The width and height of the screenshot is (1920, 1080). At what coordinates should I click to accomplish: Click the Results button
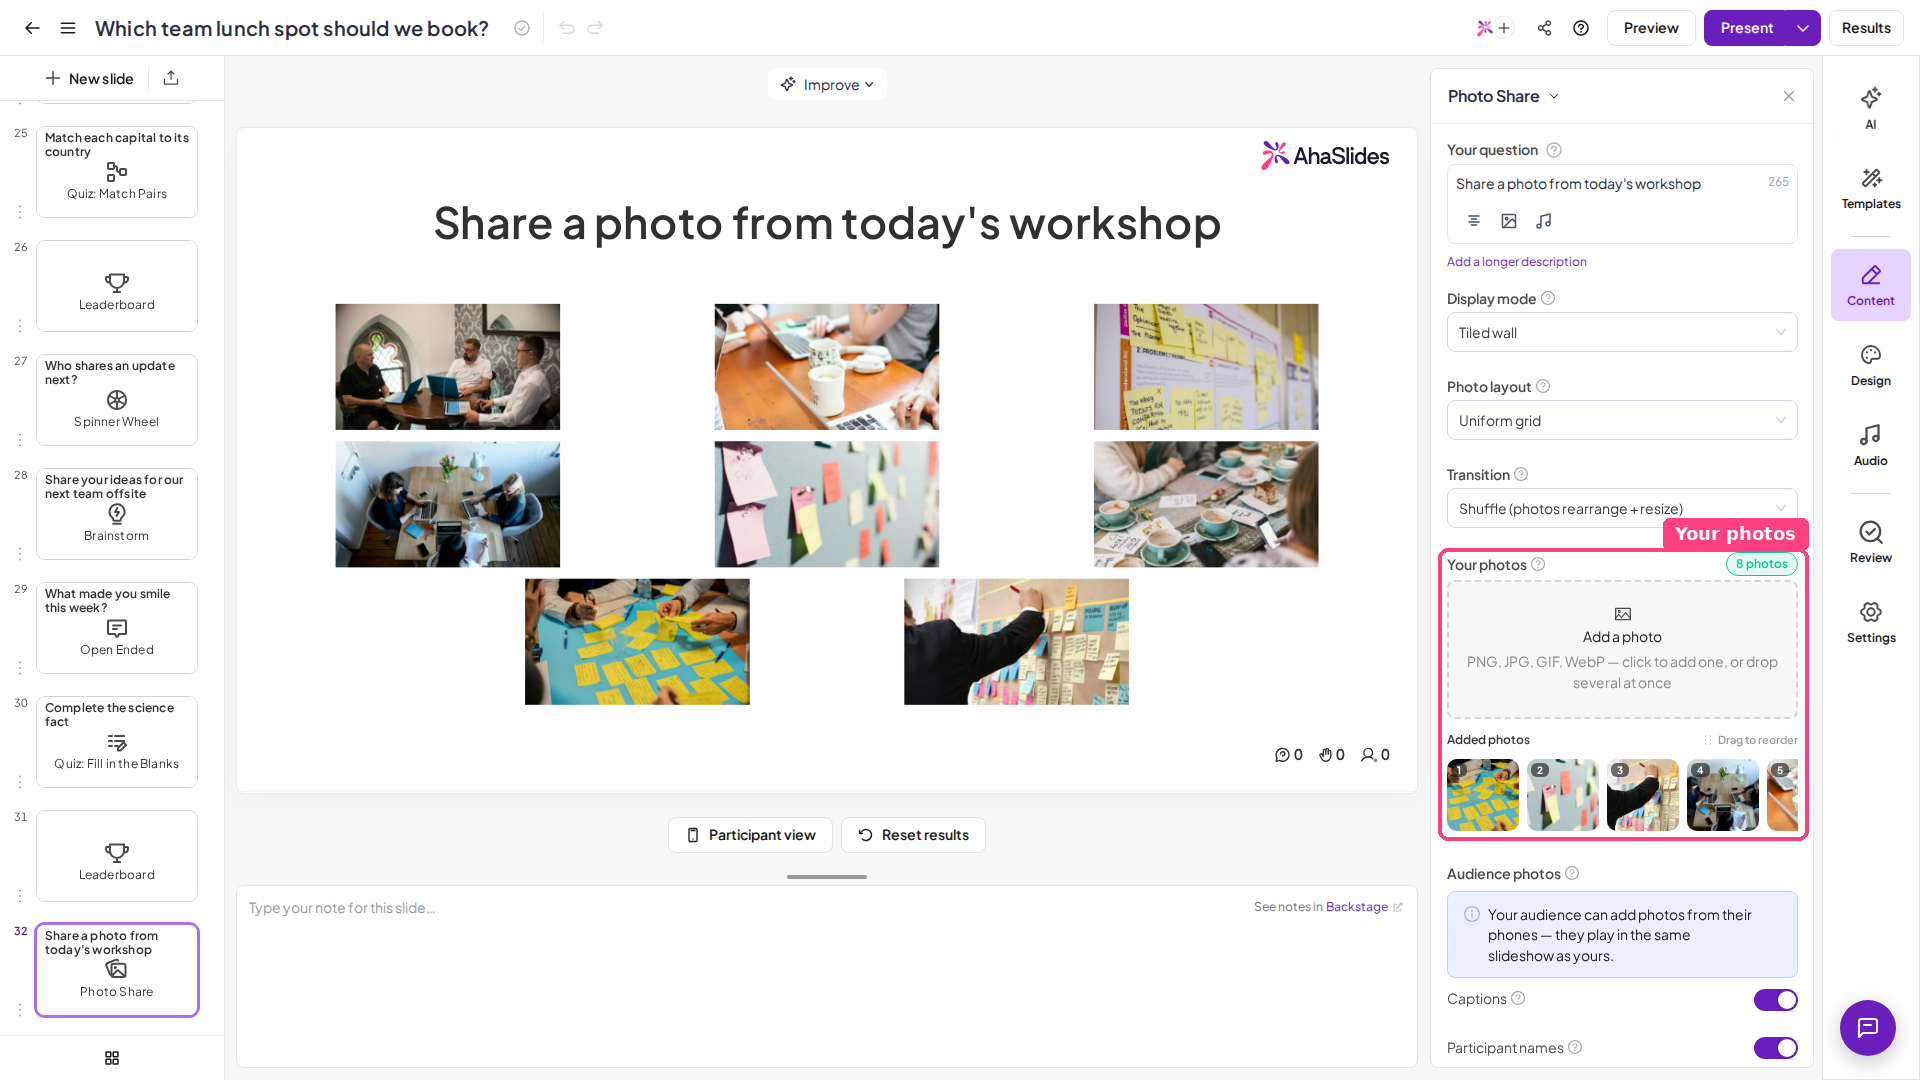tap(1865, 28)
